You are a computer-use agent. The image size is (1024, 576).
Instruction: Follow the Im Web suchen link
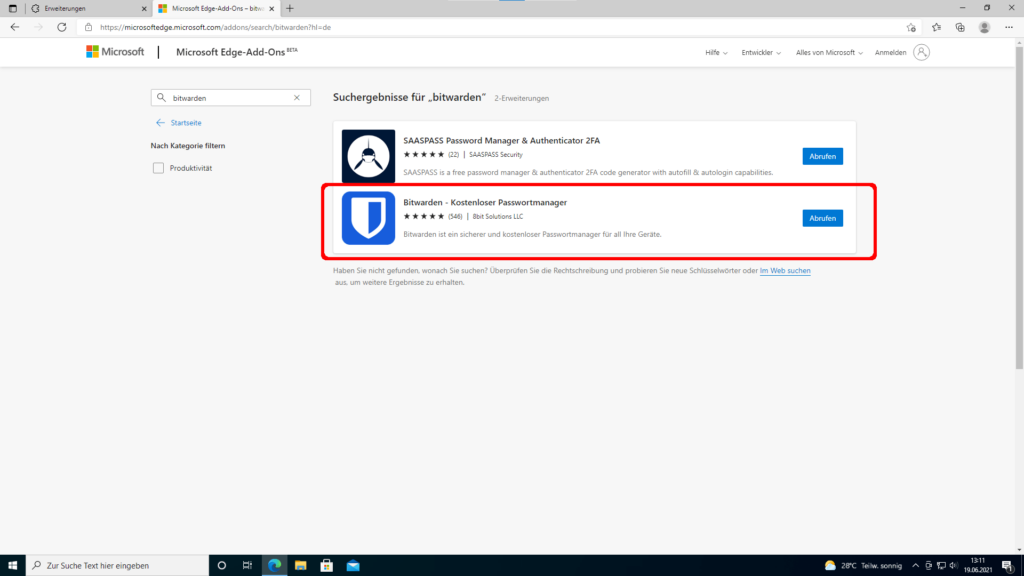(785, 270)
